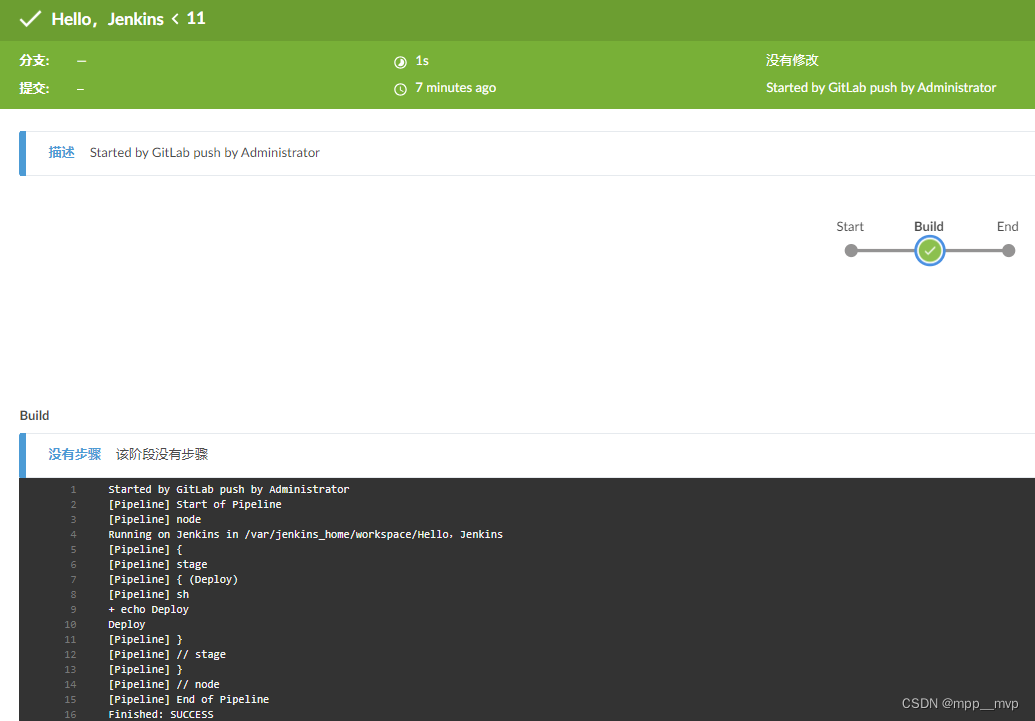Click log line Start of Pipeline
This screenshot has width=1035, height=721.
[195, 504]
